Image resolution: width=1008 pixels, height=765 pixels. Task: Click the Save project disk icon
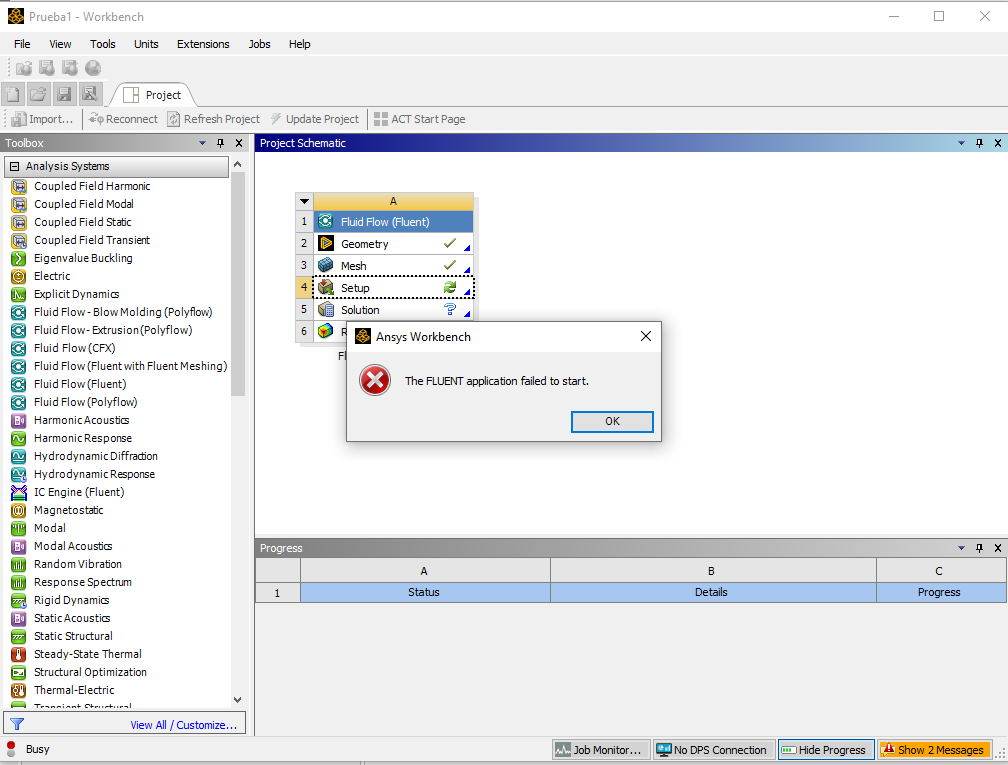64,94
